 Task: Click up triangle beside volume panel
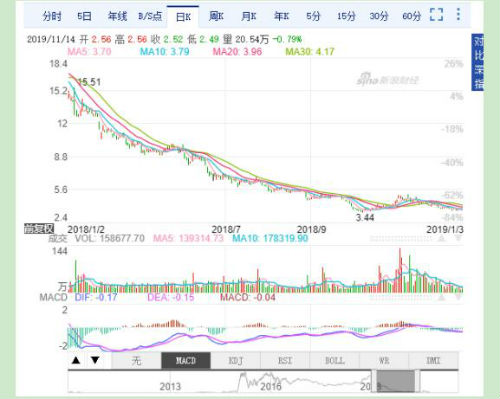[x=441, y=238]
